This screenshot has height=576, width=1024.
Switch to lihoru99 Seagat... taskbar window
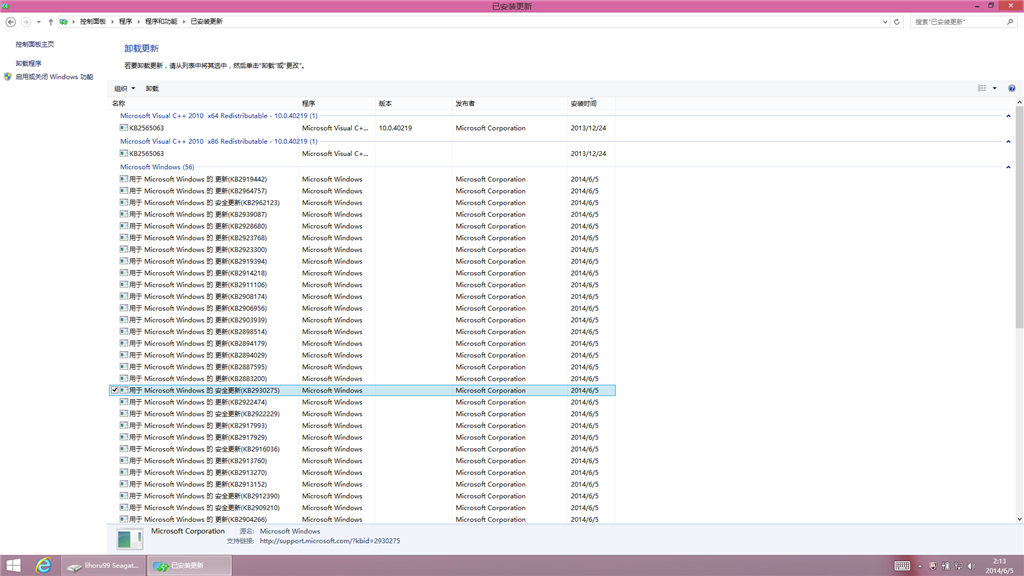click(x=103, y=566)
